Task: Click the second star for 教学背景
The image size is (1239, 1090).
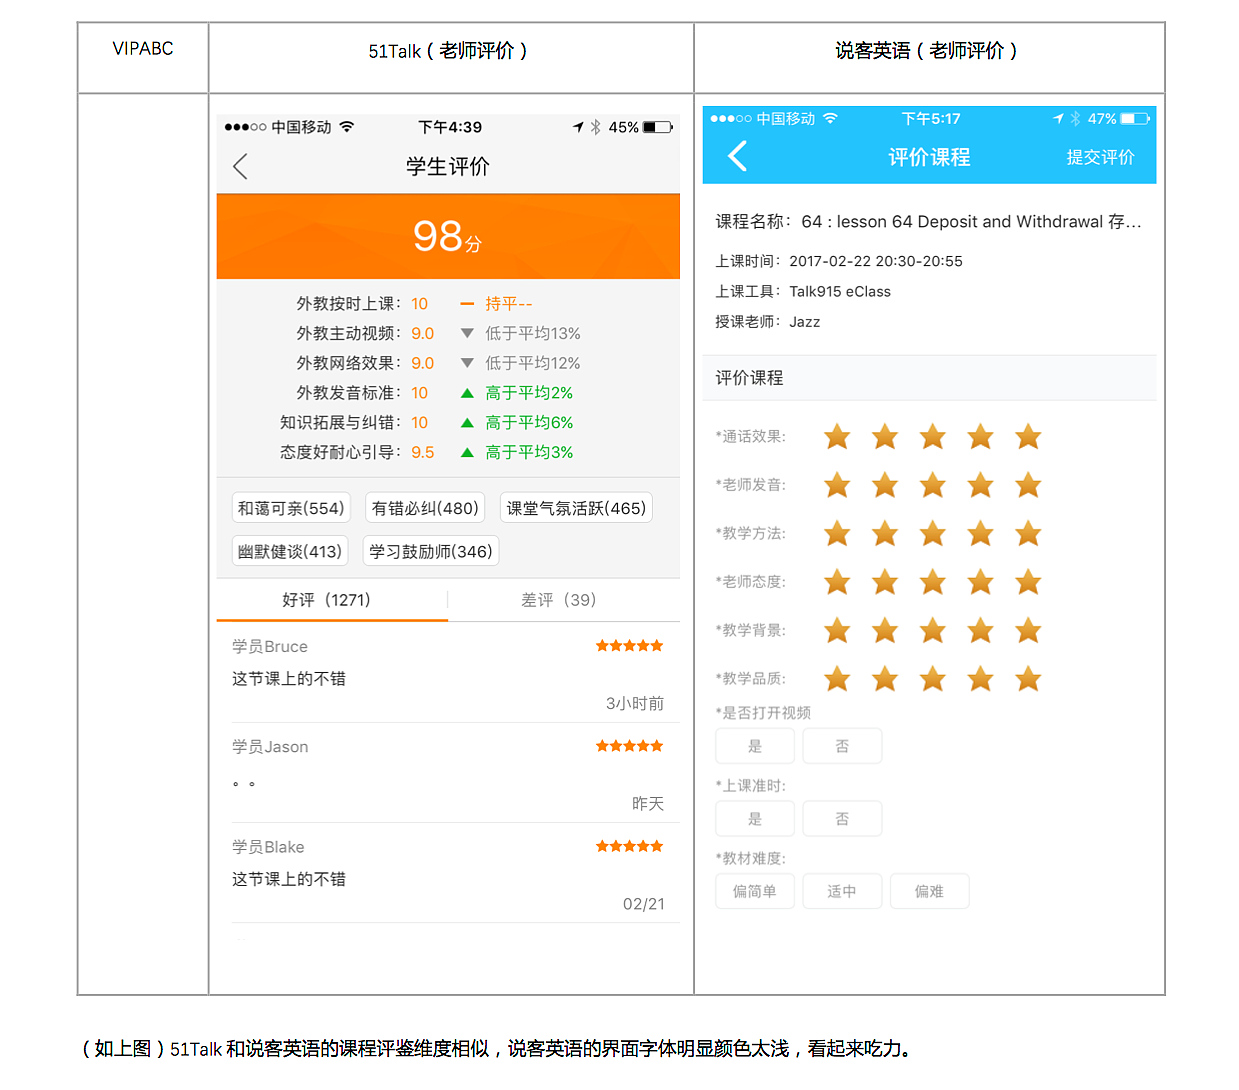Action: point(884,630)
